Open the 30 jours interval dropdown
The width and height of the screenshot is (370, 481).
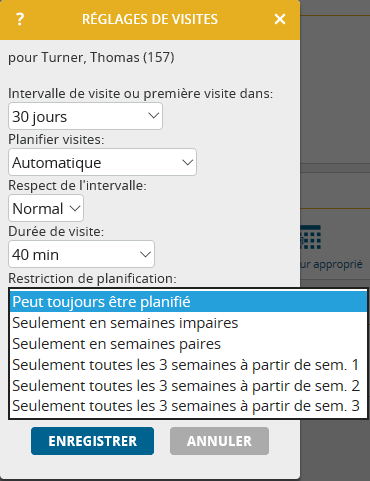click(x=85, y=116)
